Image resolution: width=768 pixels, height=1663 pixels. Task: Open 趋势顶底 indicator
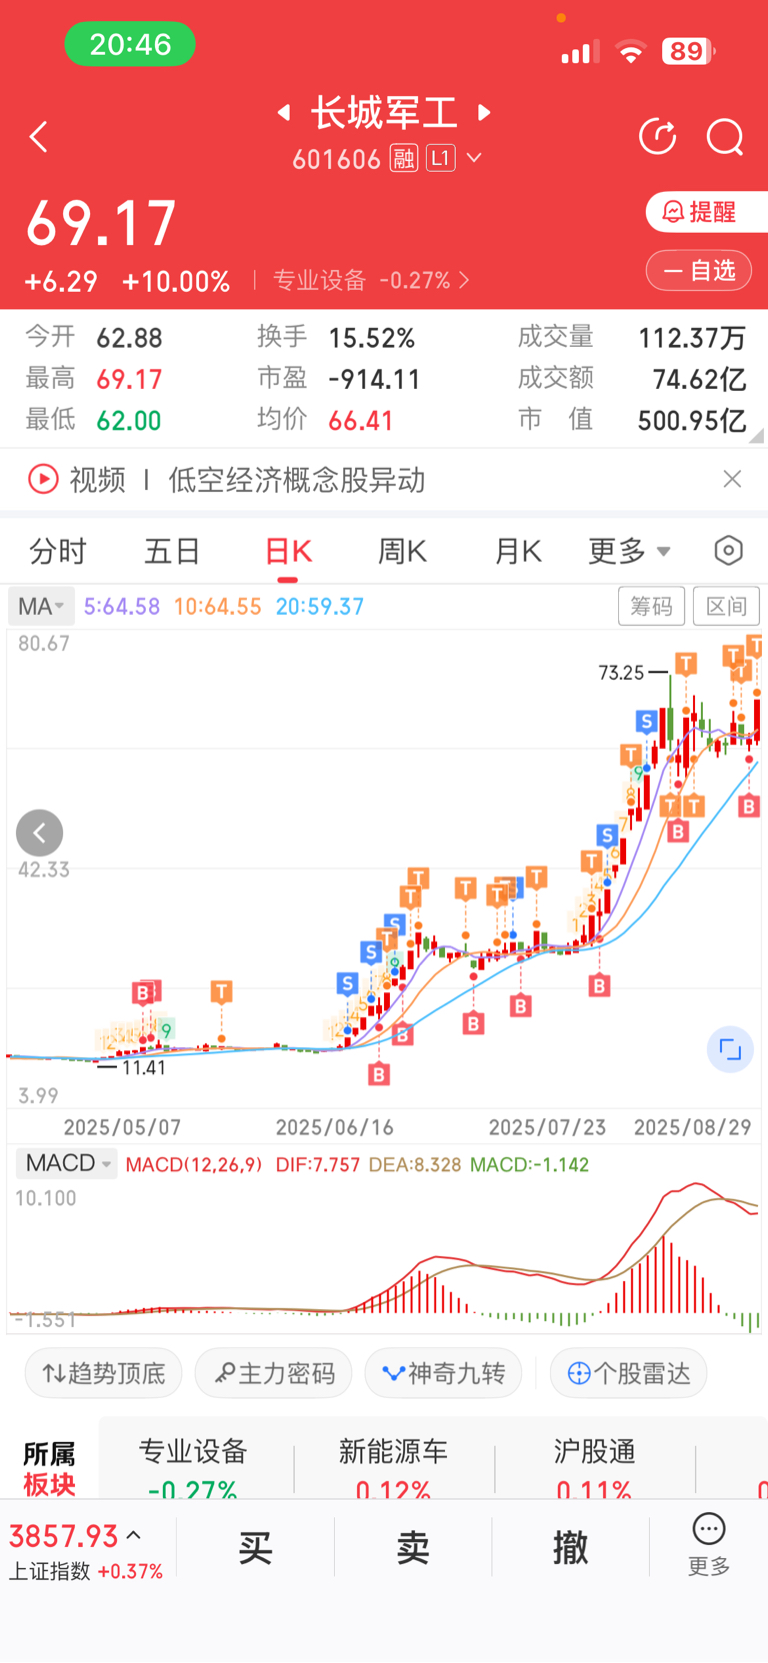click(104, 1374)
